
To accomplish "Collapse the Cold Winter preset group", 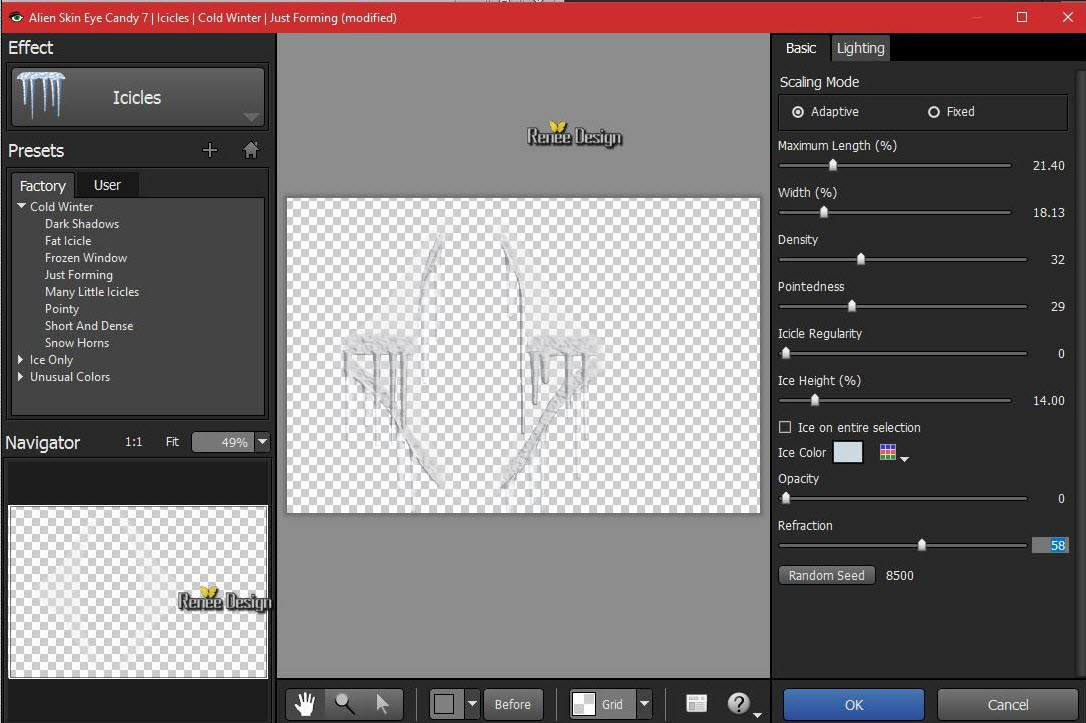I will pyautogui.click(x=21, y=206).
